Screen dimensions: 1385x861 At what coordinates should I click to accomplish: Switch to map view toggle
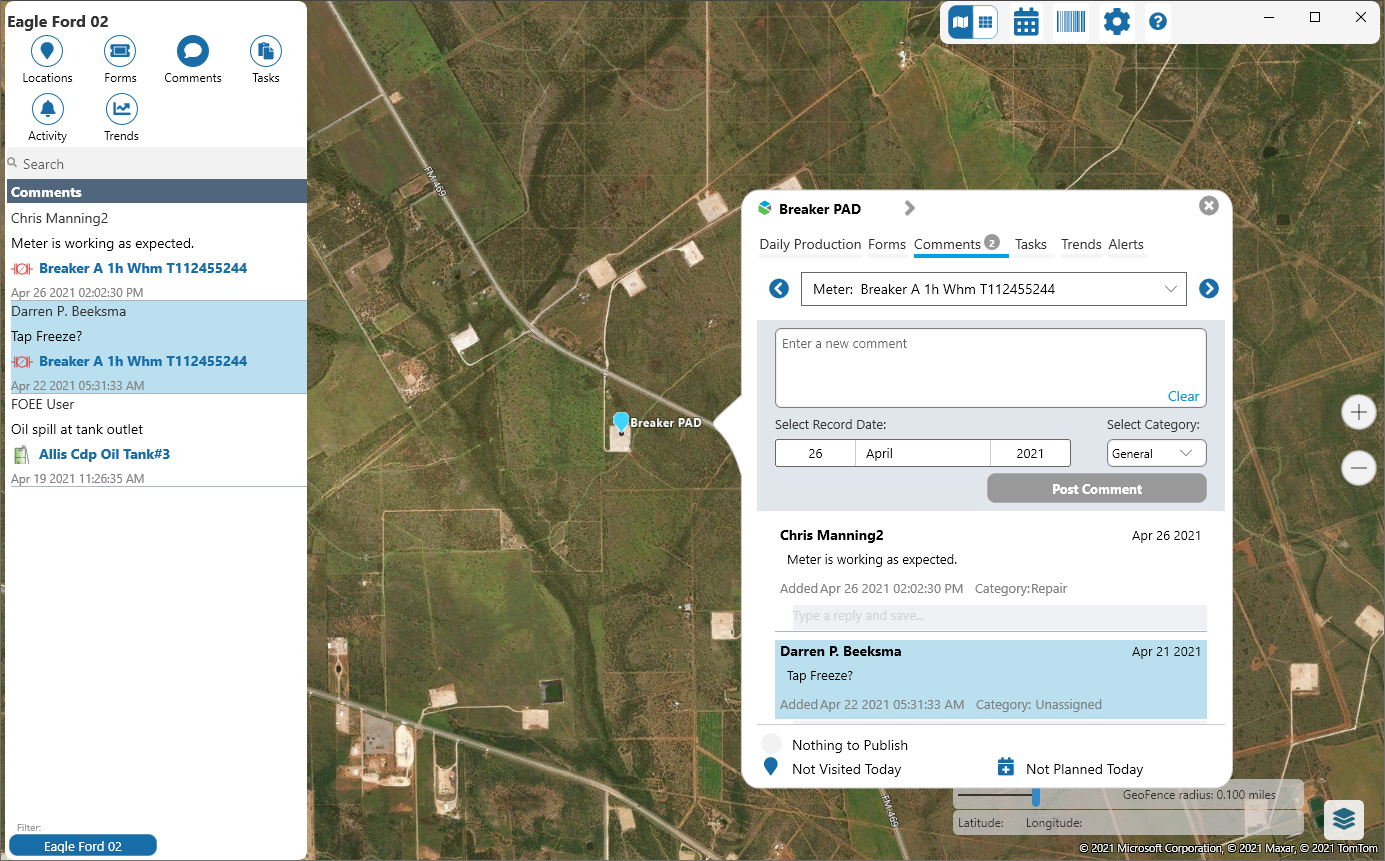pos(961,22)
